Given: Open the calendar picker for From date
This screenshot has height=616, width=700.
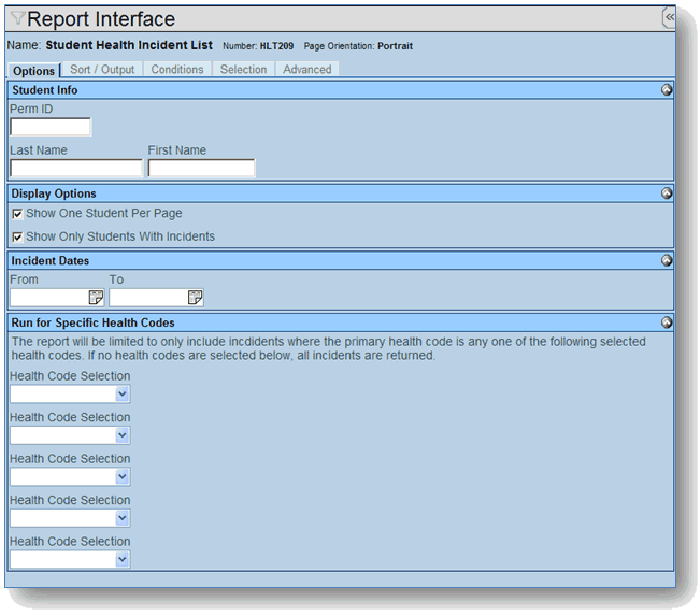Looking at the screenshot, I should point(96,297).
